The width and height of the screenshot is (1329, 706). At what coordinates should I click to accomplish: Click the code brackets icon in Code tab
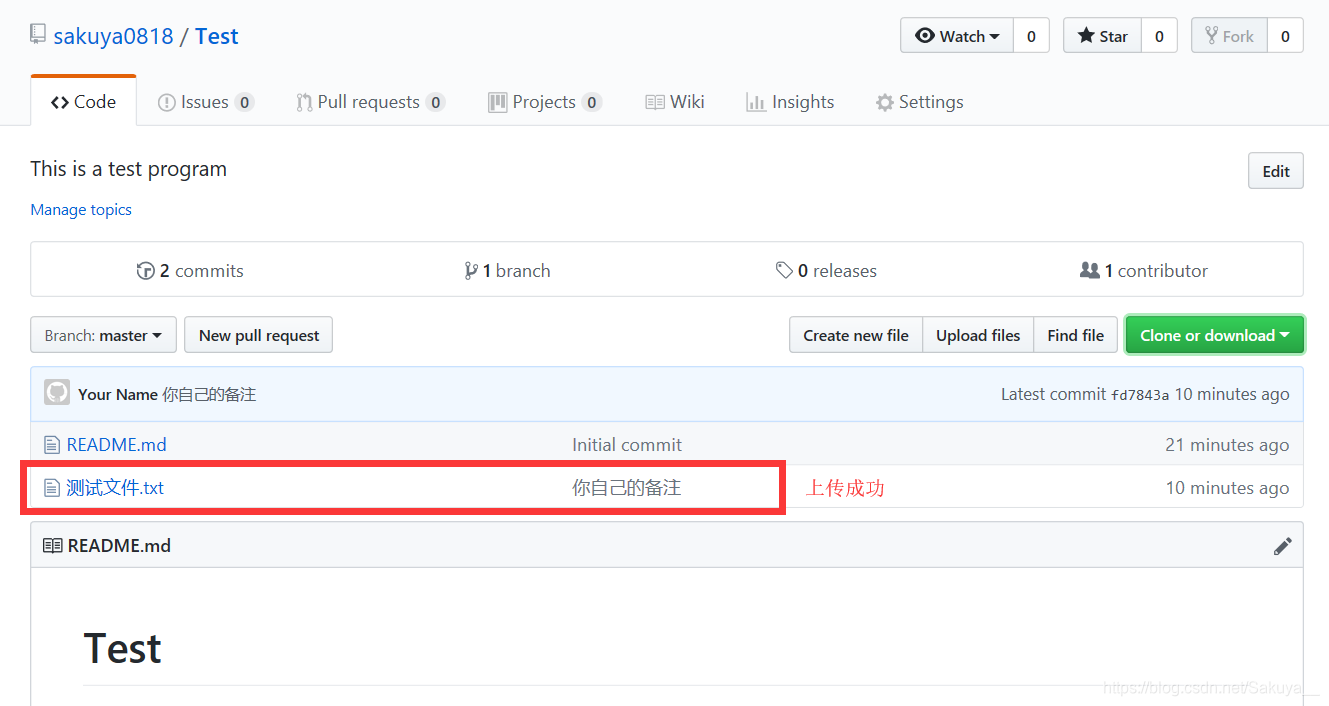[59, 102]
